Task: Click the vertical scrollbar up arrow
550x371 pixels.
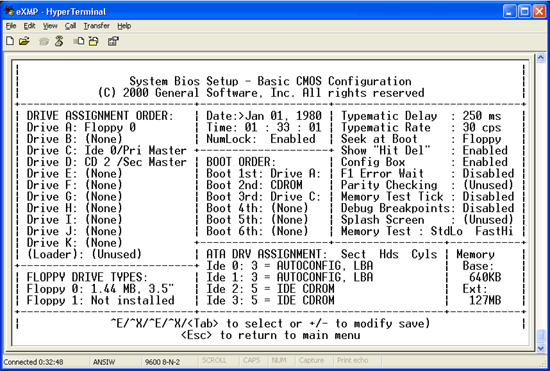Action: (541, 58)
